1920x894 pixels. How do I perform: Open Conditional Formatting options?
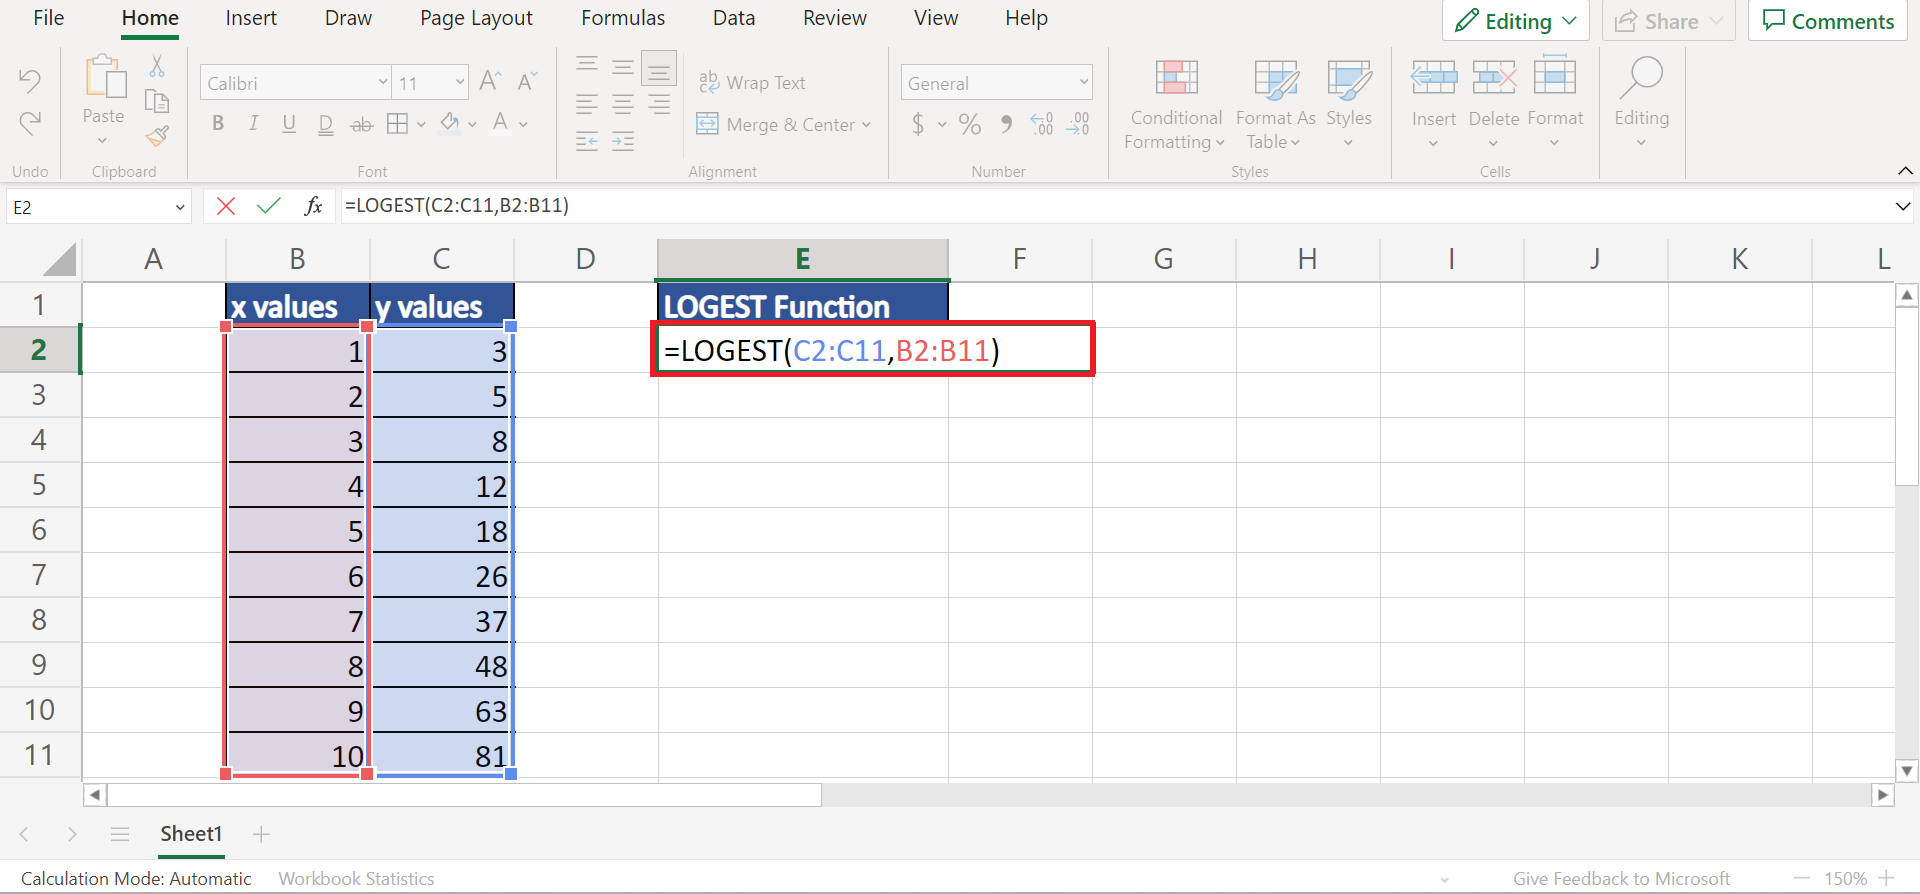click(x=1176, y=105)
